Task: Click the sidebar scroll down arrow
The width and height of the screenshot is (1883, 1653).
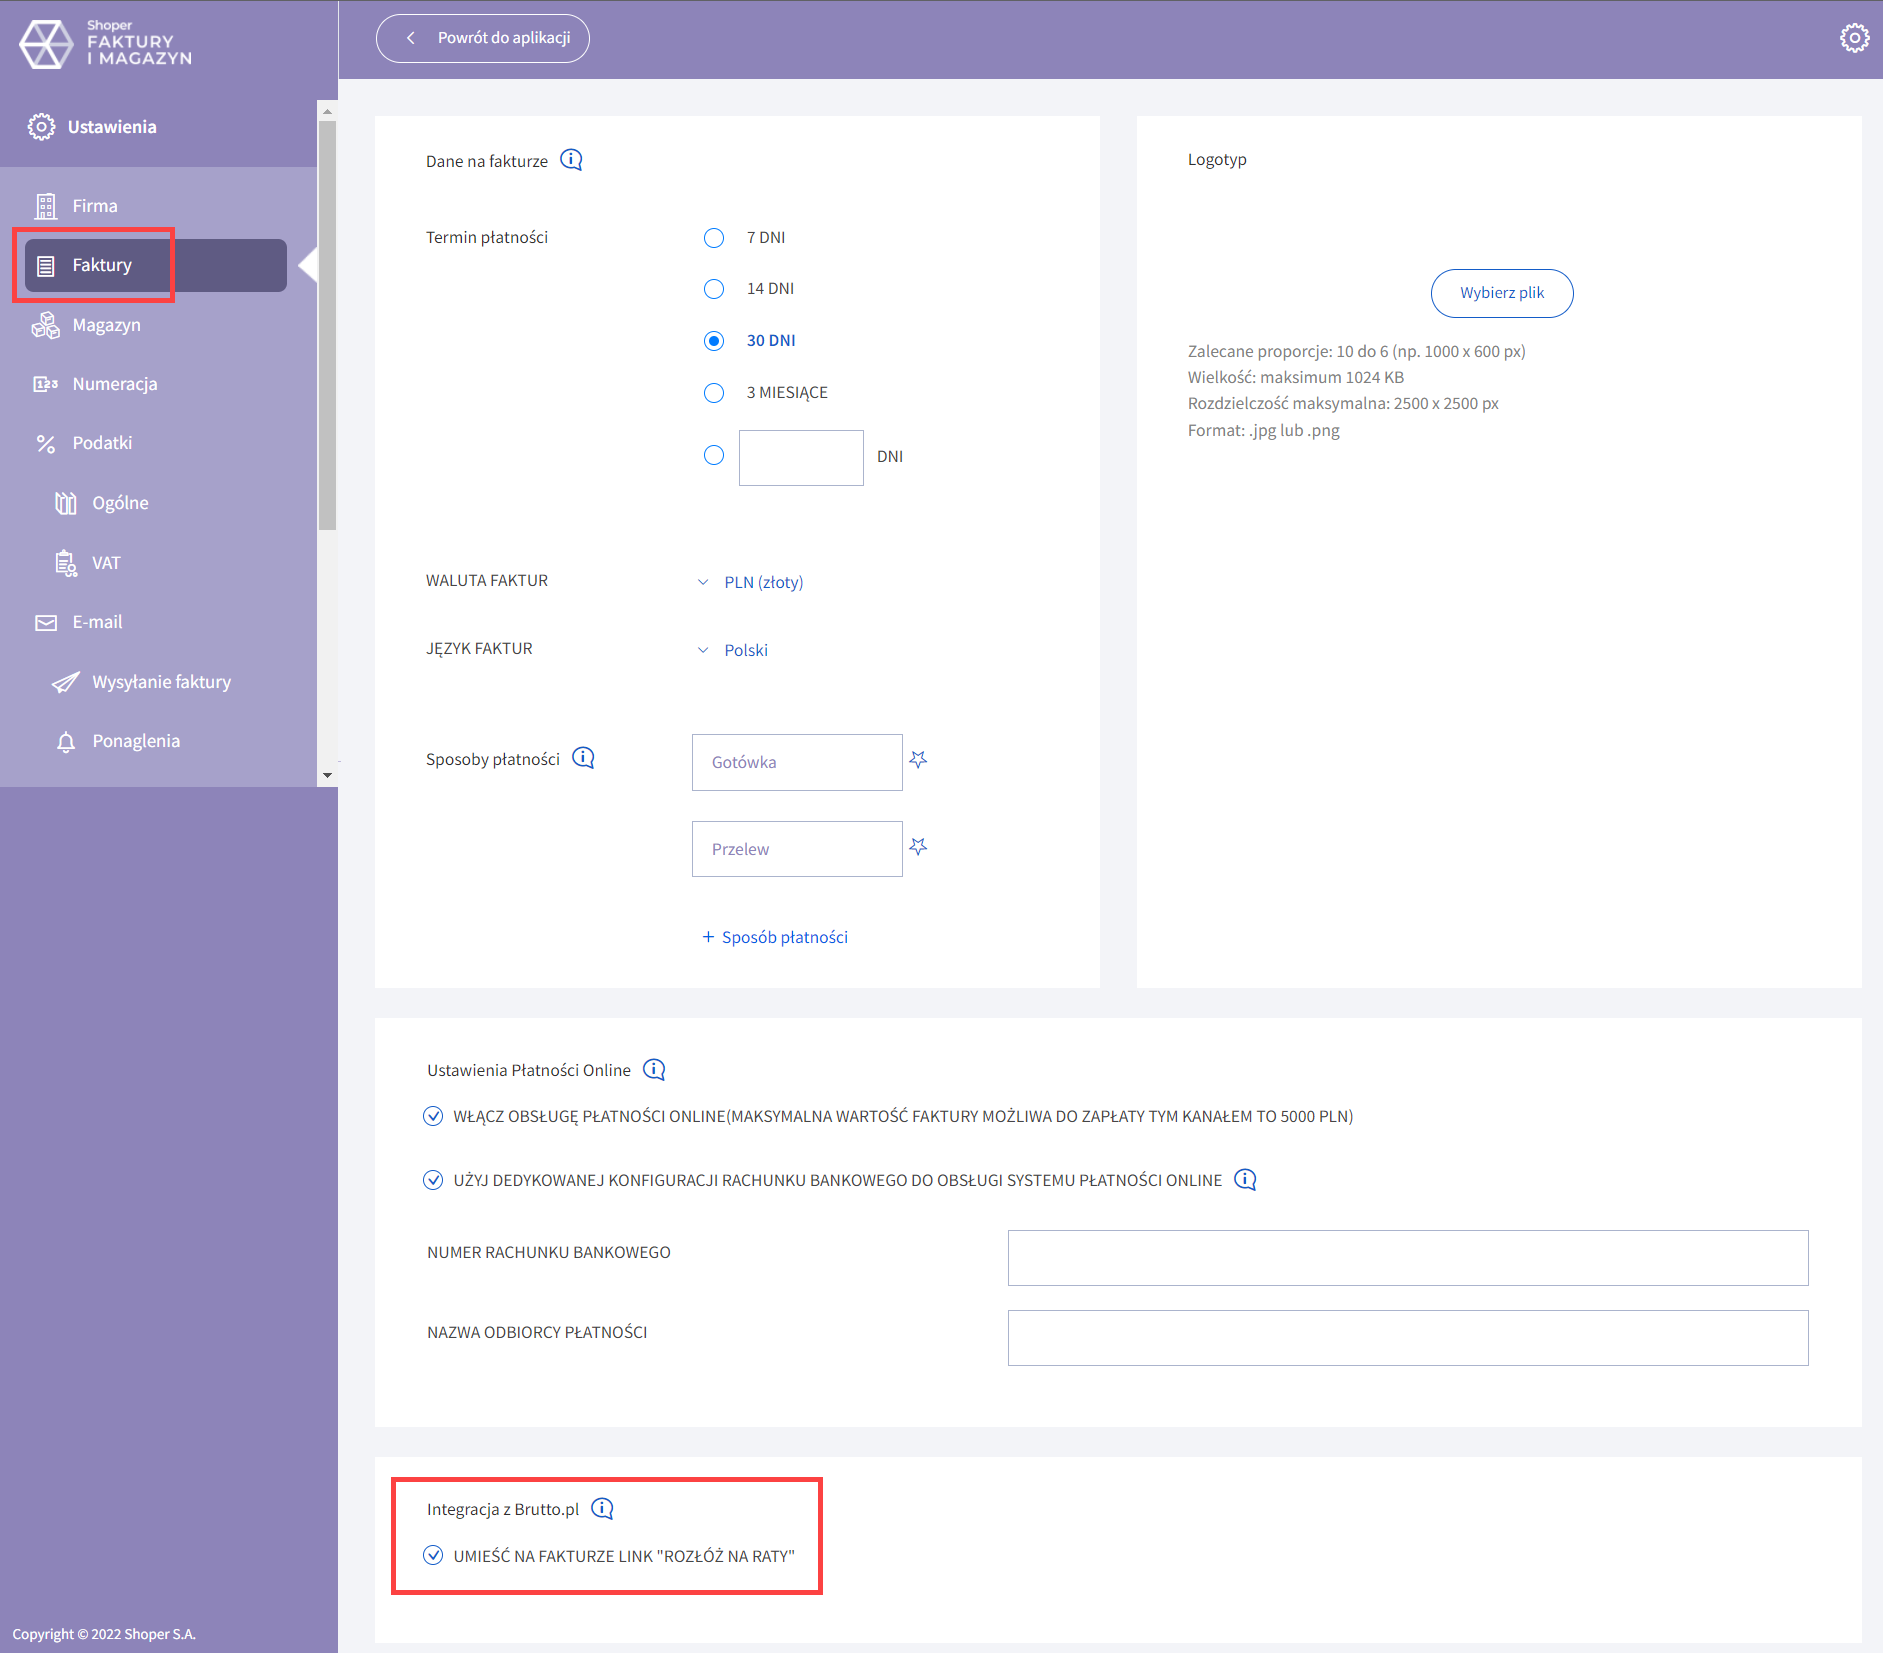Action: click(x=326, y=776)
